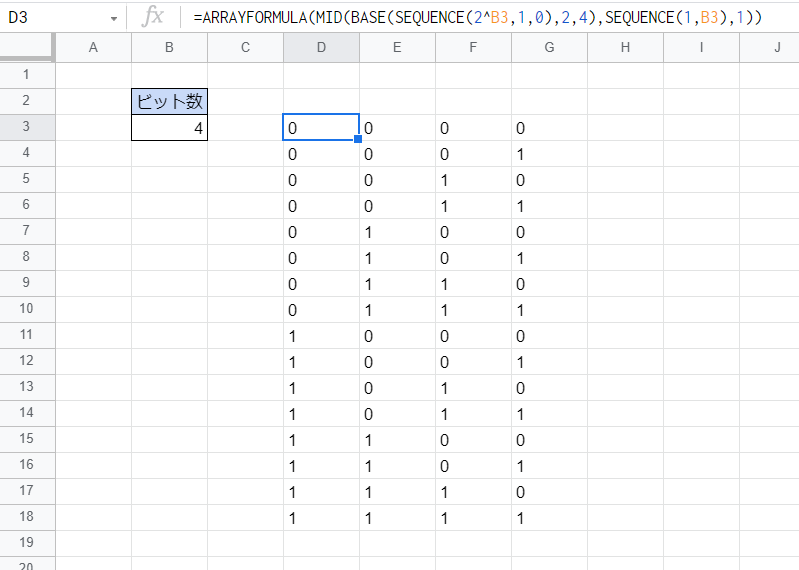Screen dimensions: 799x570
Task: Click cell E9 containing 1
Action: [x=397, y=283]
